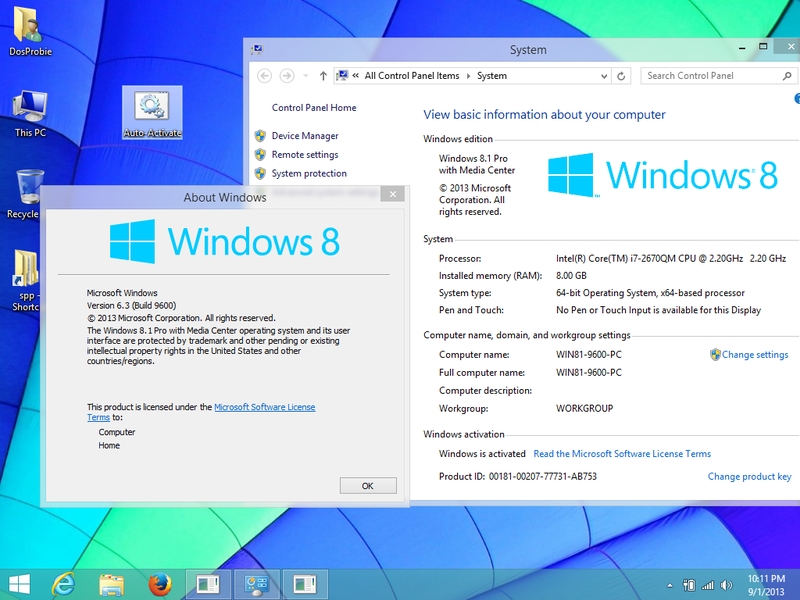The image size is (800, 600).
Task: Click the Remote settings shield icon
Action: 260,155
